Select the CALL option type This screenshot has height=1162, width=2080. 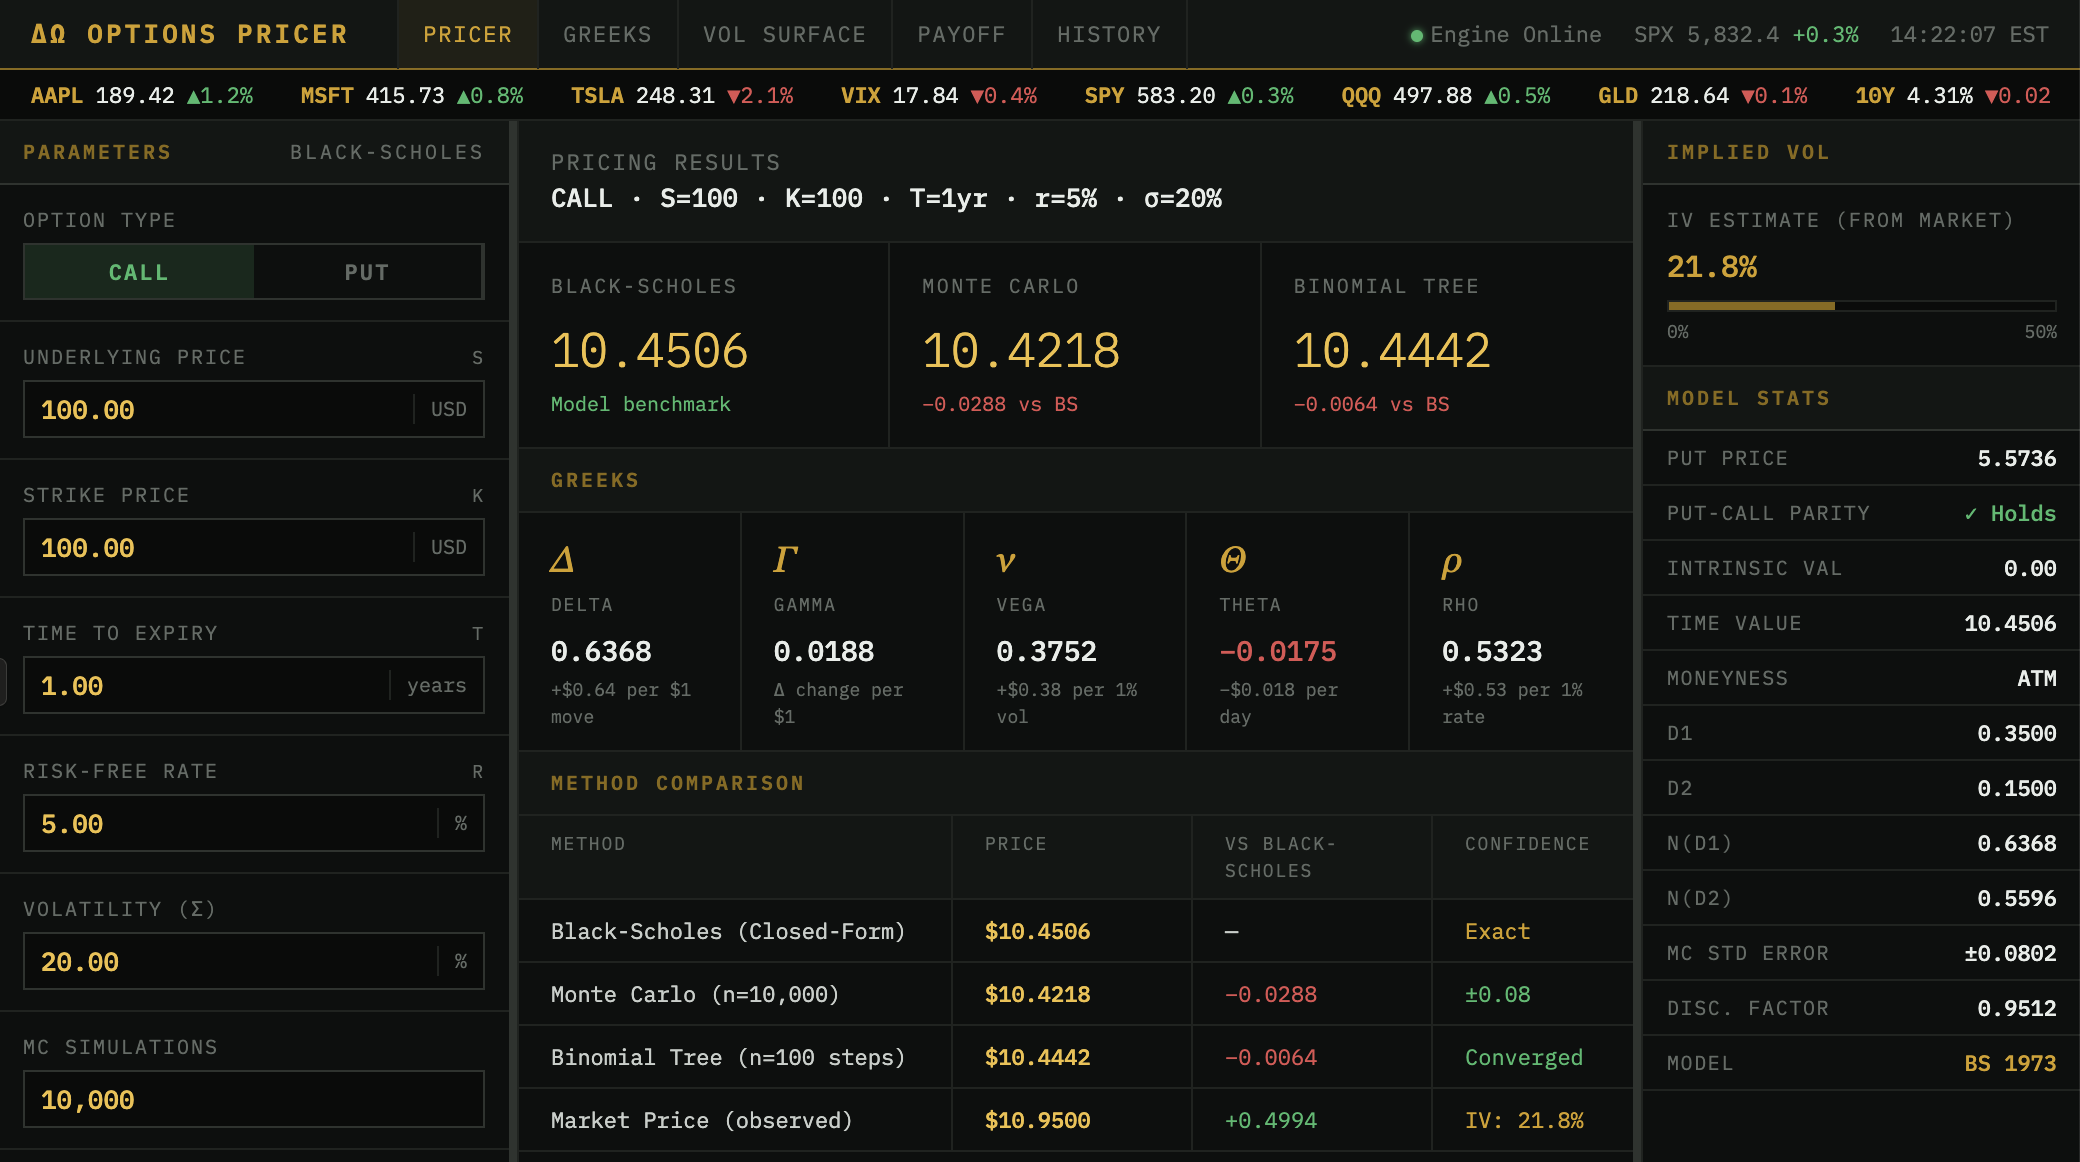coord(139,272)
